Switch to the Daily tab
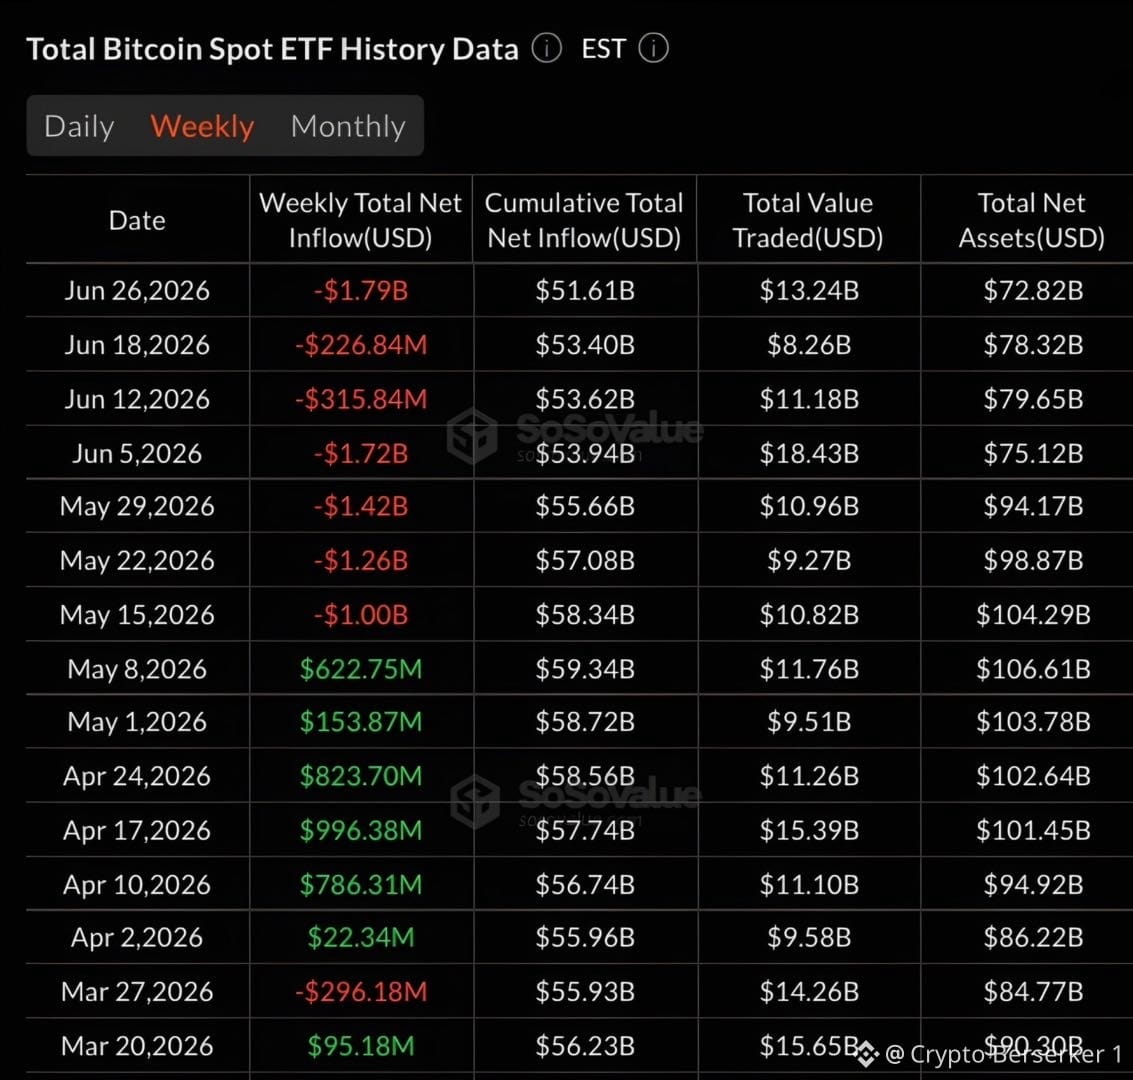 [x=79, y=126]
